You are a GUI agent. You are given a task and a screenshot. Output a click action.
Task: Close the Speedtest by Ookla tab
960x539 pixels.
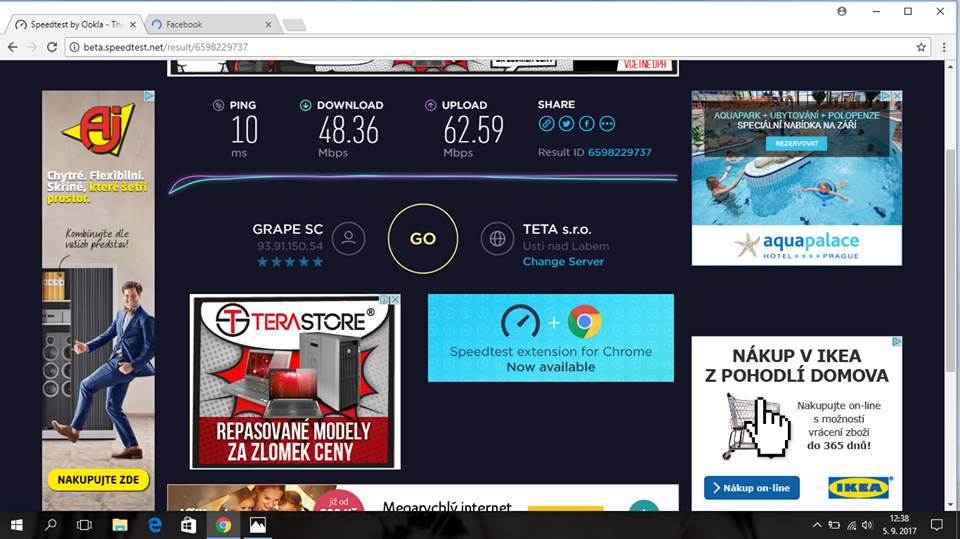133,24
